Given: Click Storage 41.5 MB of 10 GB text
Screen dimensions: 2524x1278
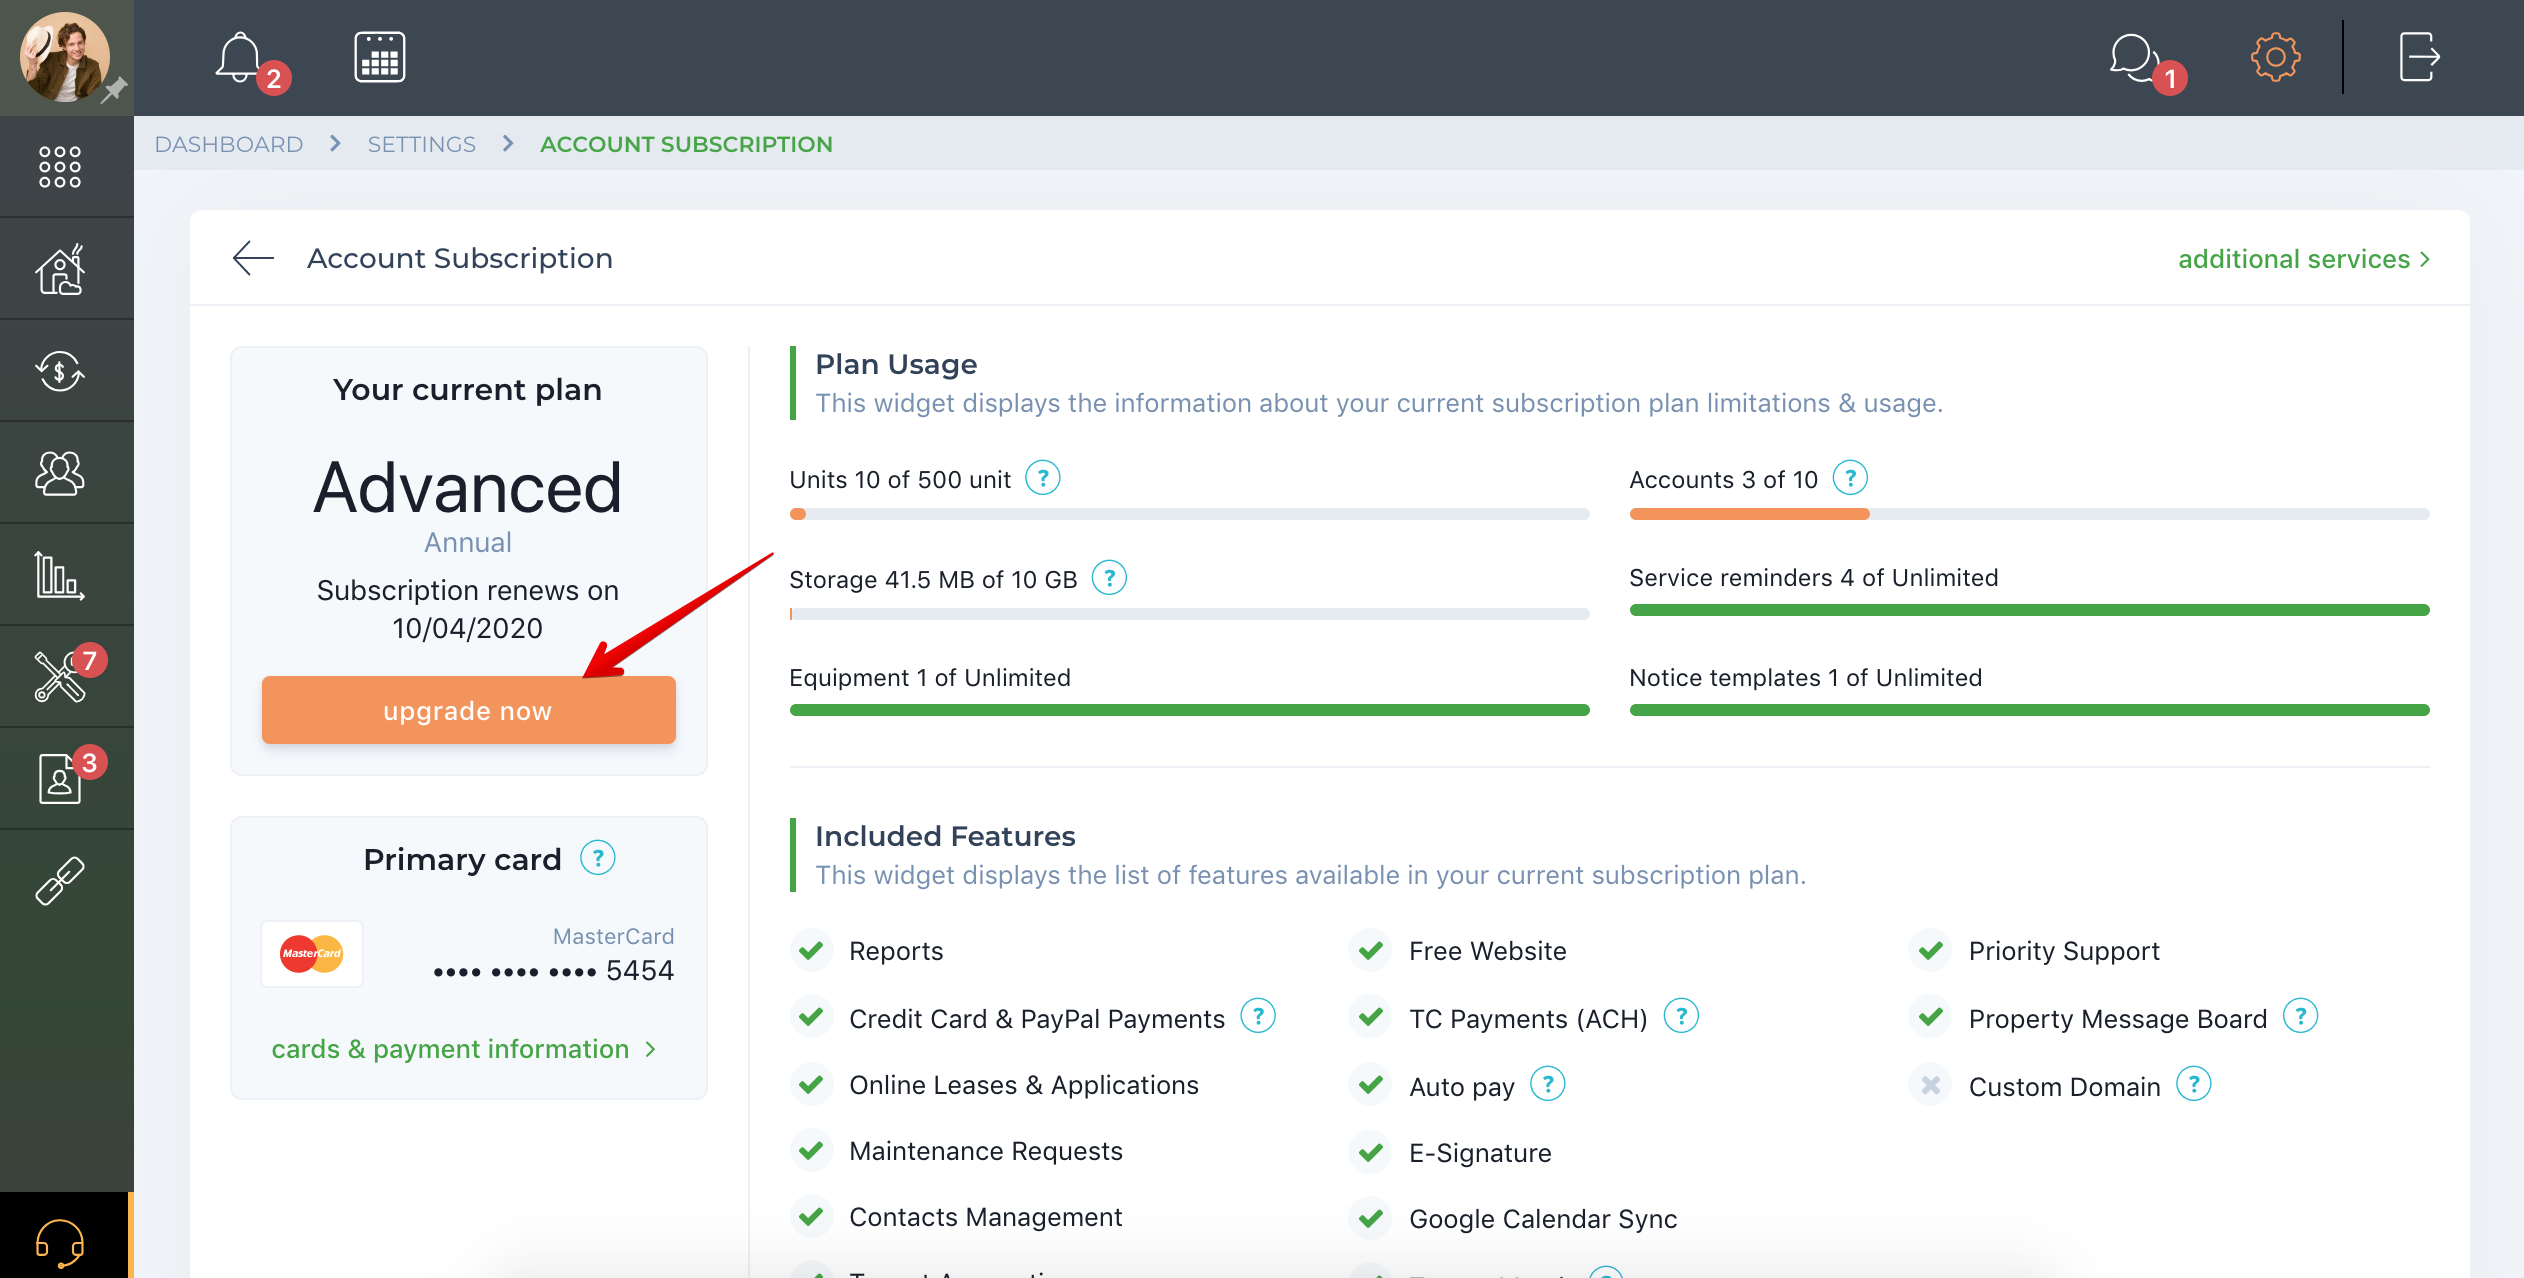Looking at the screenshot, I should (933, 580).
